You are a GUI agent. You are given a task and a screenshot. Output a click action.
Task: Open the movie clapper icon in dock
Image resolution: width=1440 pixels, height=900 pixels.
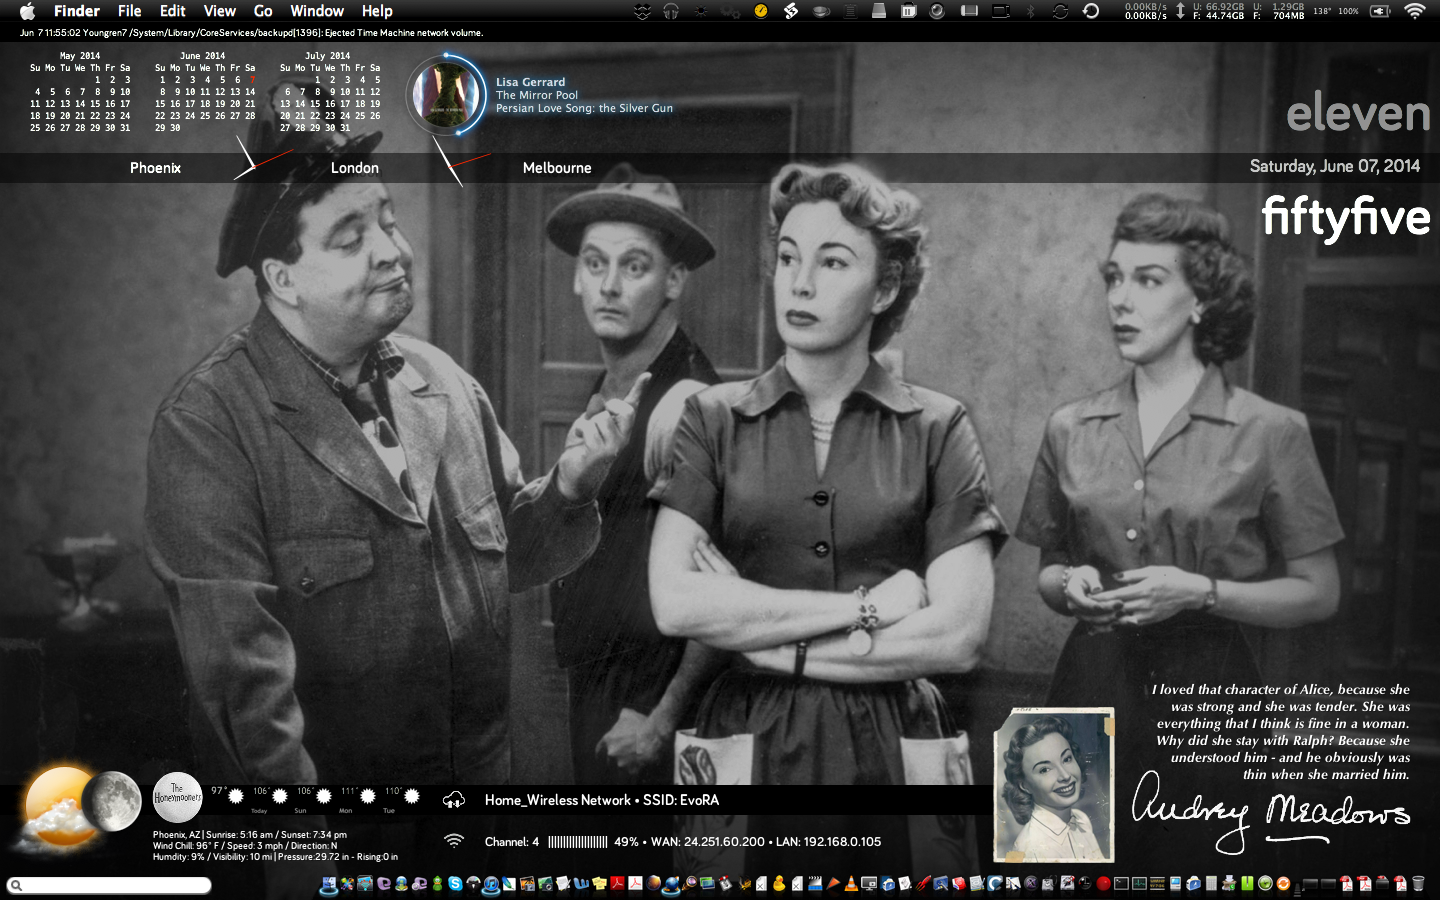click(x=815, y=884)
